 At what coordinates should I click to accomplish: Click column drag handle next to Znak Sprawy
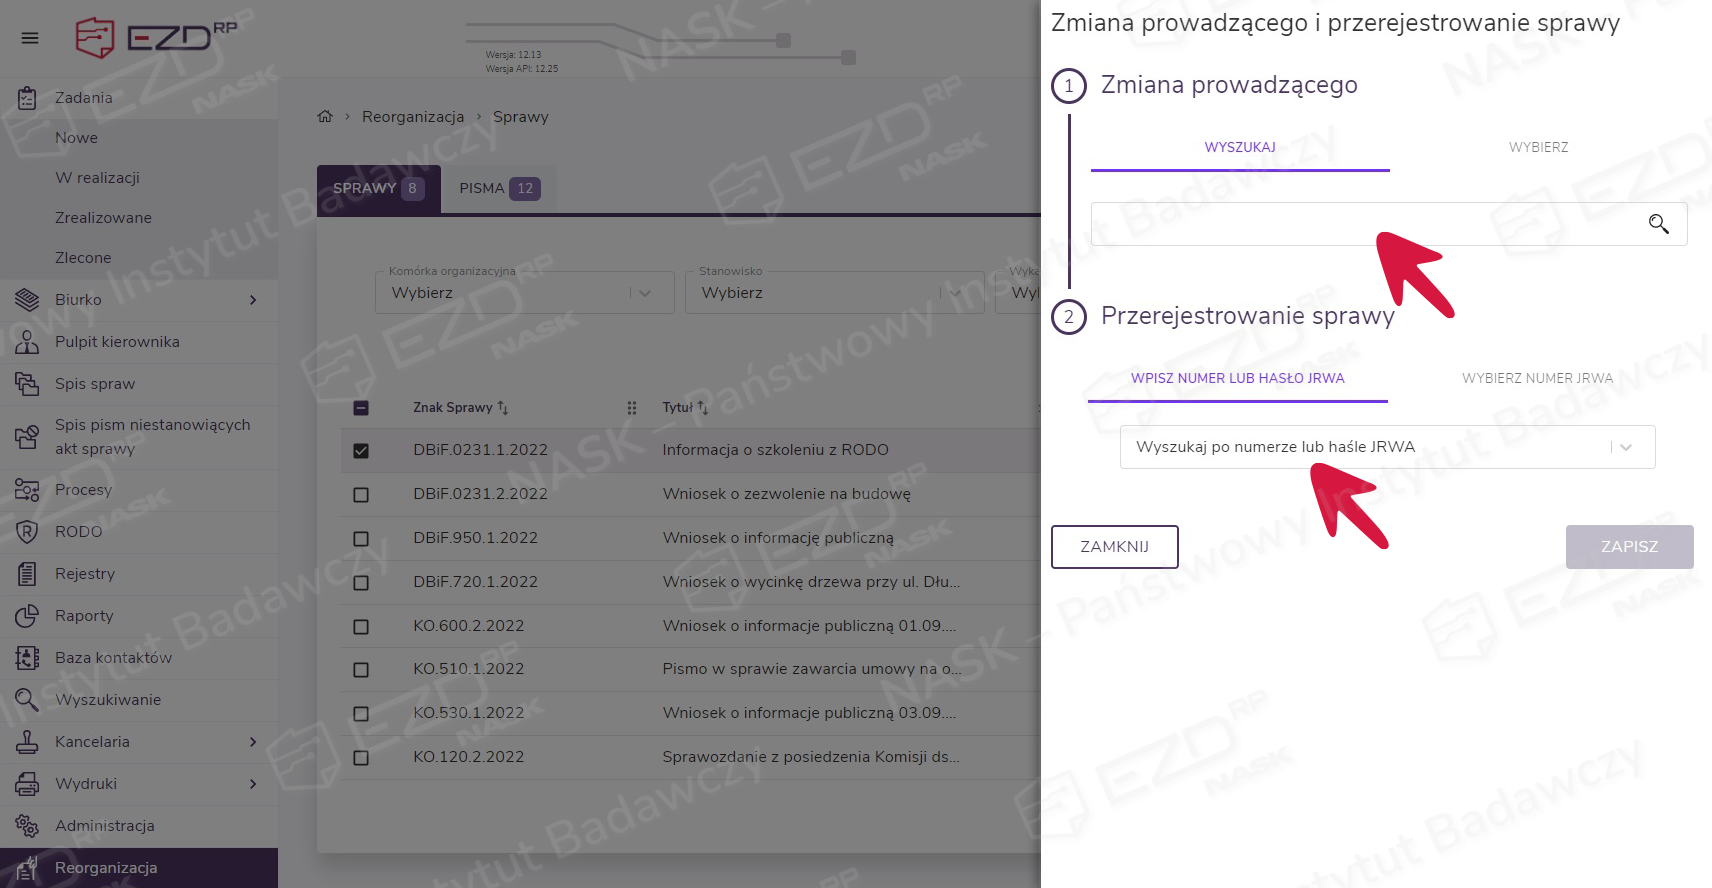click(x=631, y=408)
